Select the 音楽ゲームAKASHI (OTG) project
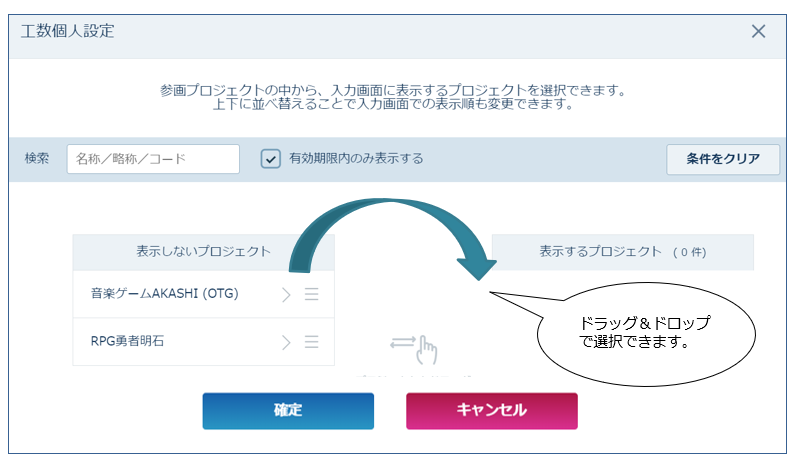Image resolution: width=796 pixels, height=469 pixels. [164, 294]
